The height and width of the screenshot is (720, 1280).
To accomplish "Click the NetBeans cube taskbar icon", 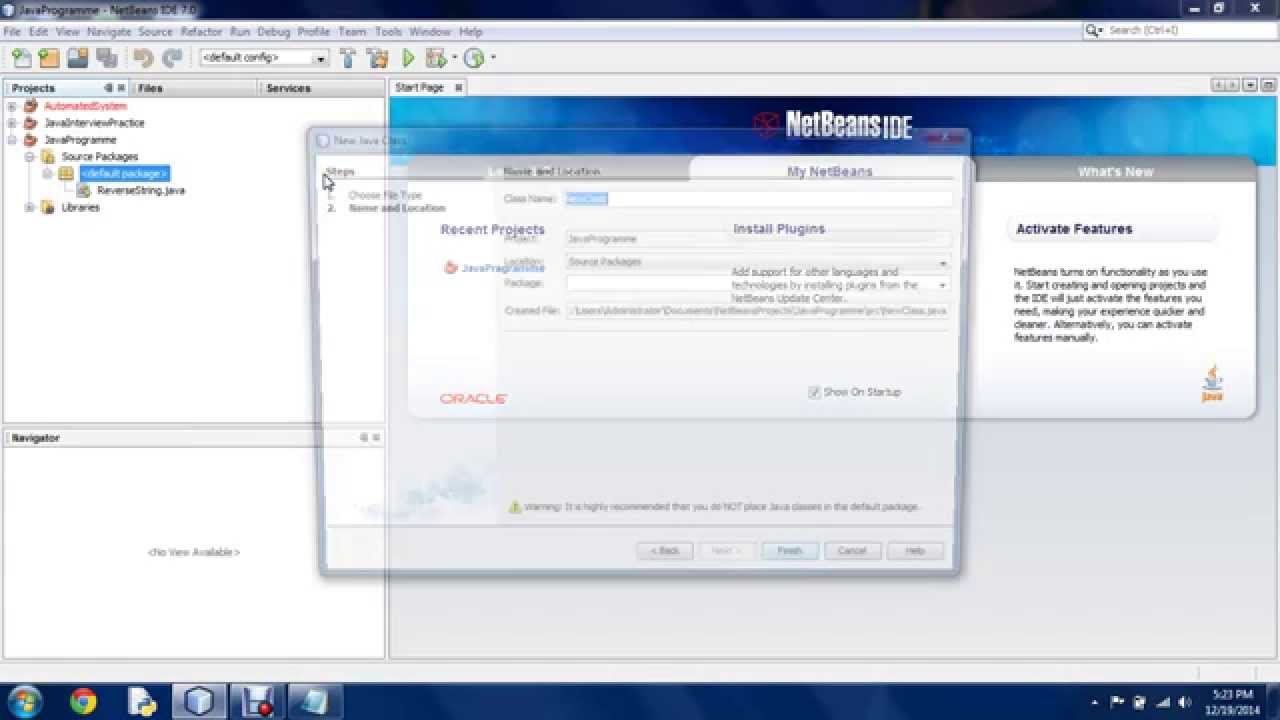I will (x=199, y=701).
